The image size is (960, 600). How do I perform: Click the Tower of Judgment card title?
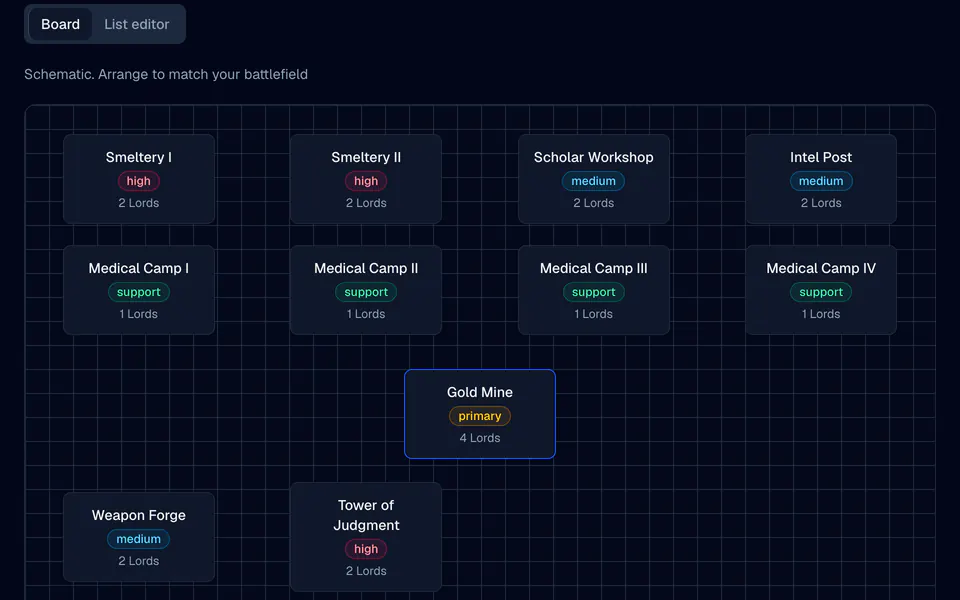(x=366, y=516)
